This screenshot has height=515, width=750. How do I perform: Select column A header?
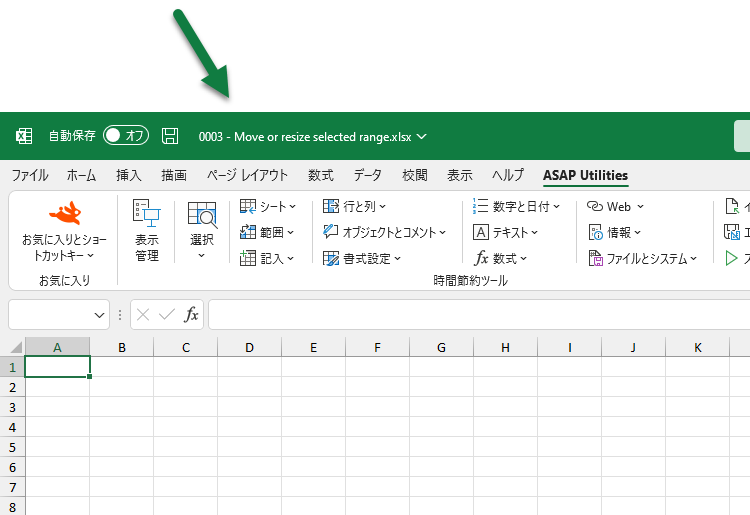click(x=57, y=348)
